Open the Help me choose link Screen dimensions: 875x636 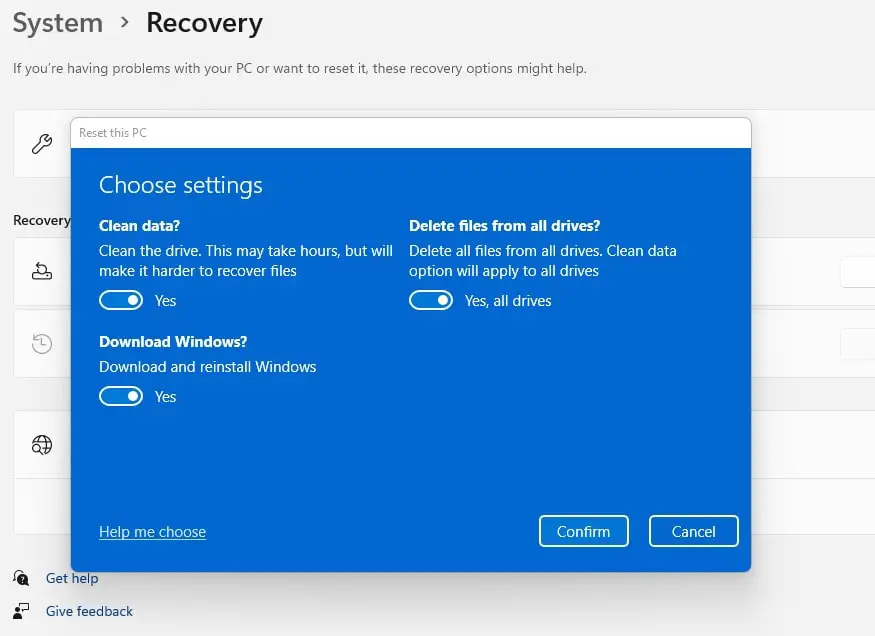pos(152,532)
